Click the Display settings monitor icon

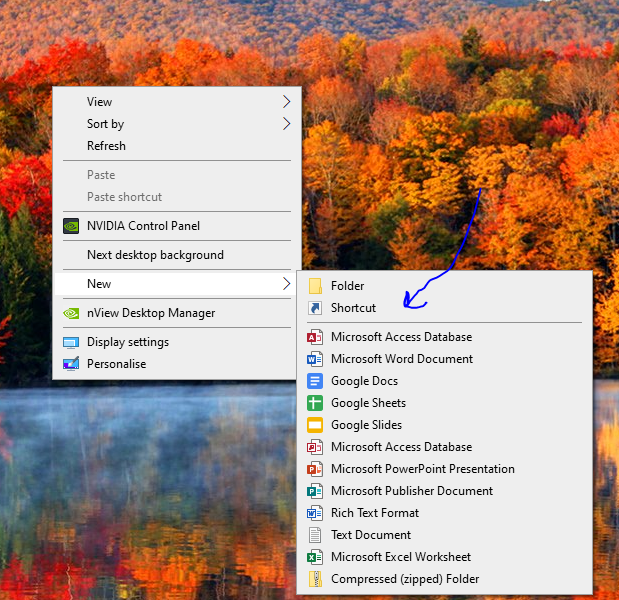[71, 342]
